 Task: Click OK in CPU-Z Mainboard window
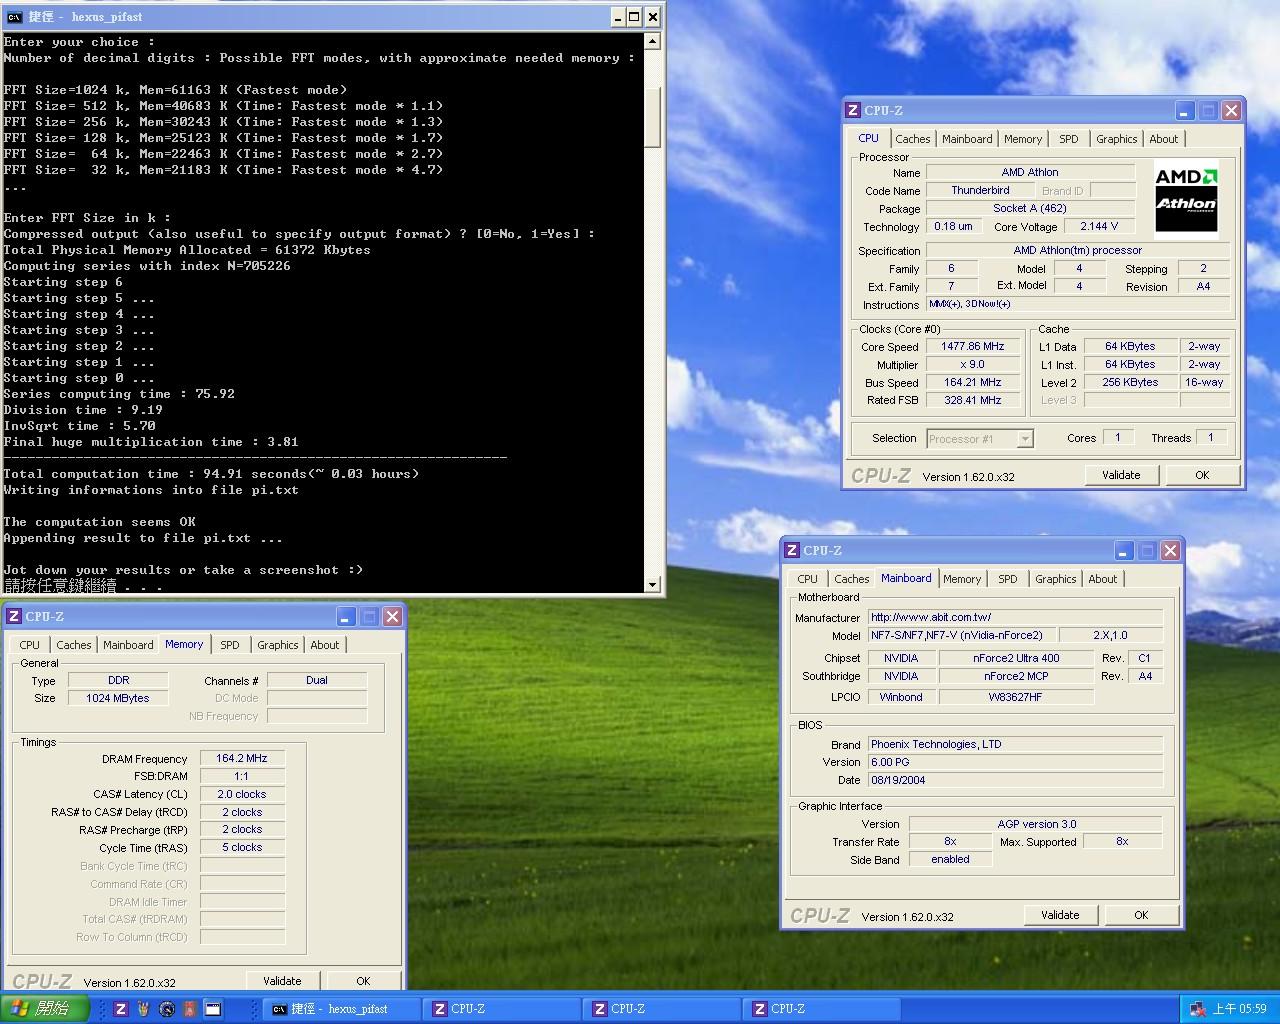[1141, 915]
